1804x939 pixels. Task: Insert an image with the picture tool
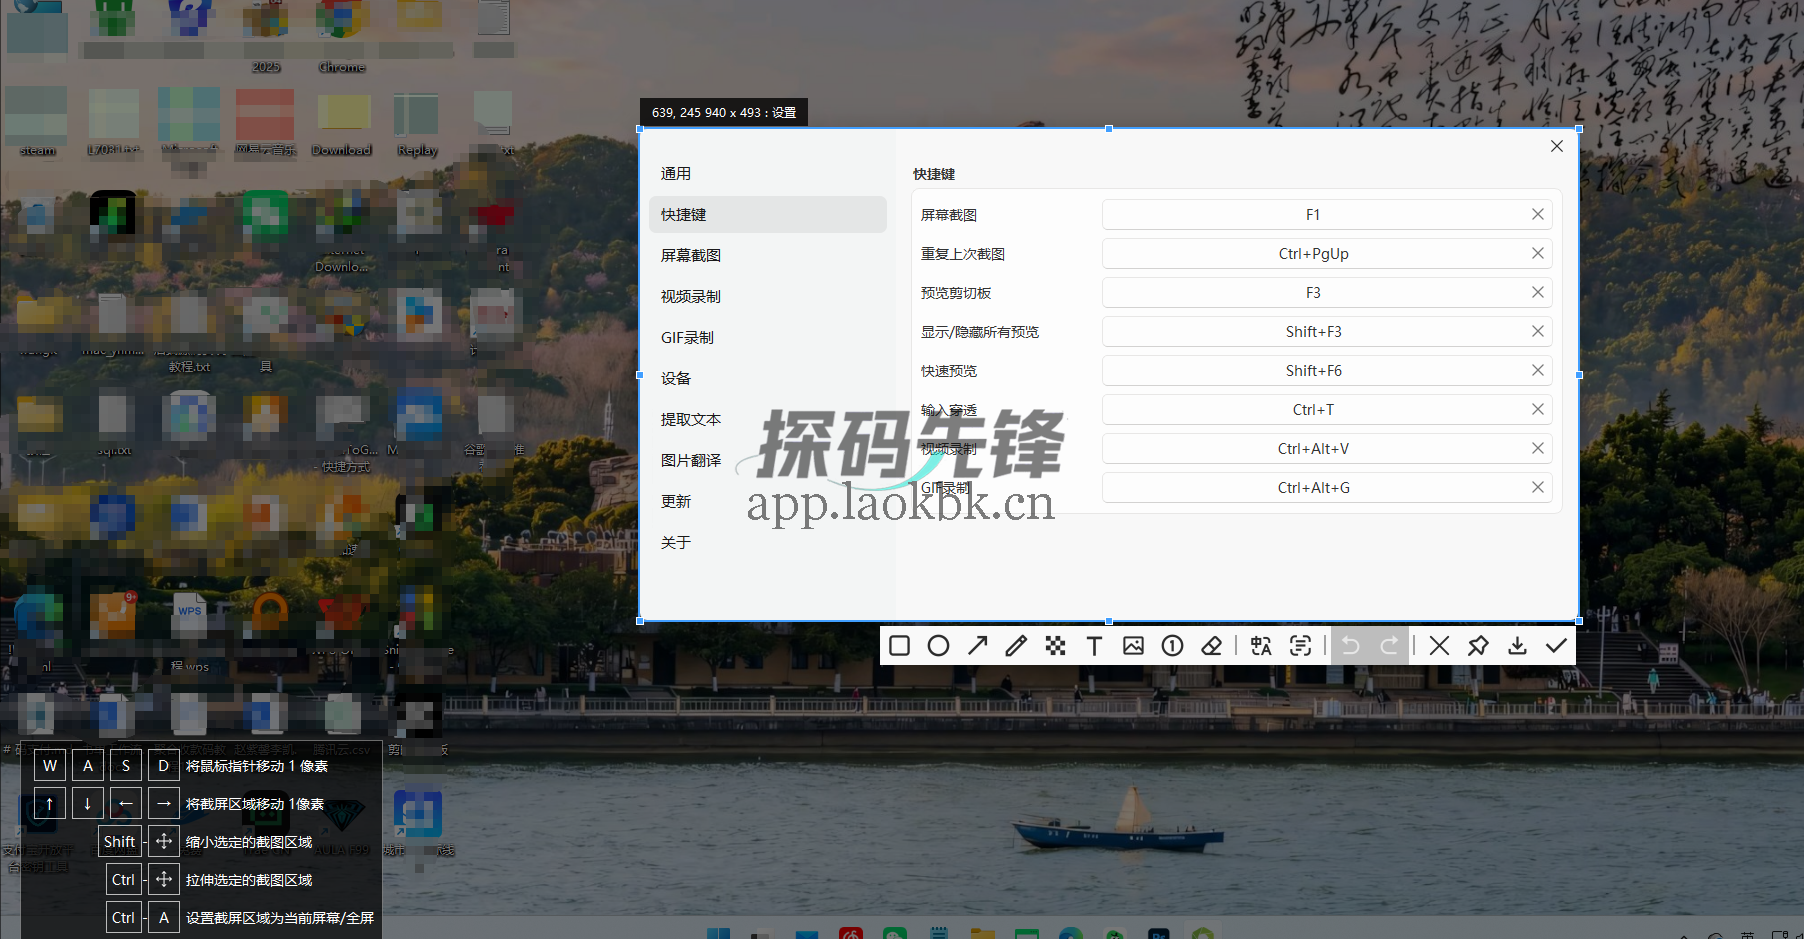[1133, 645]
